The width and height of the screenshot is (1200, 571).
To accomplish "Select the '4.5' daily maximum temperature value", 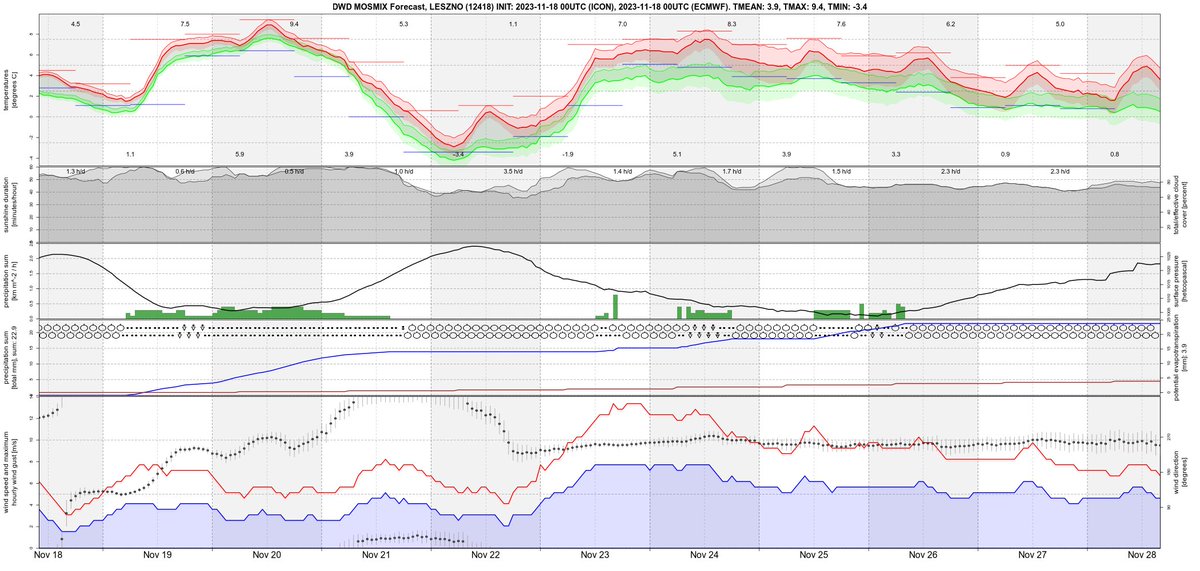I will point(75,23).
